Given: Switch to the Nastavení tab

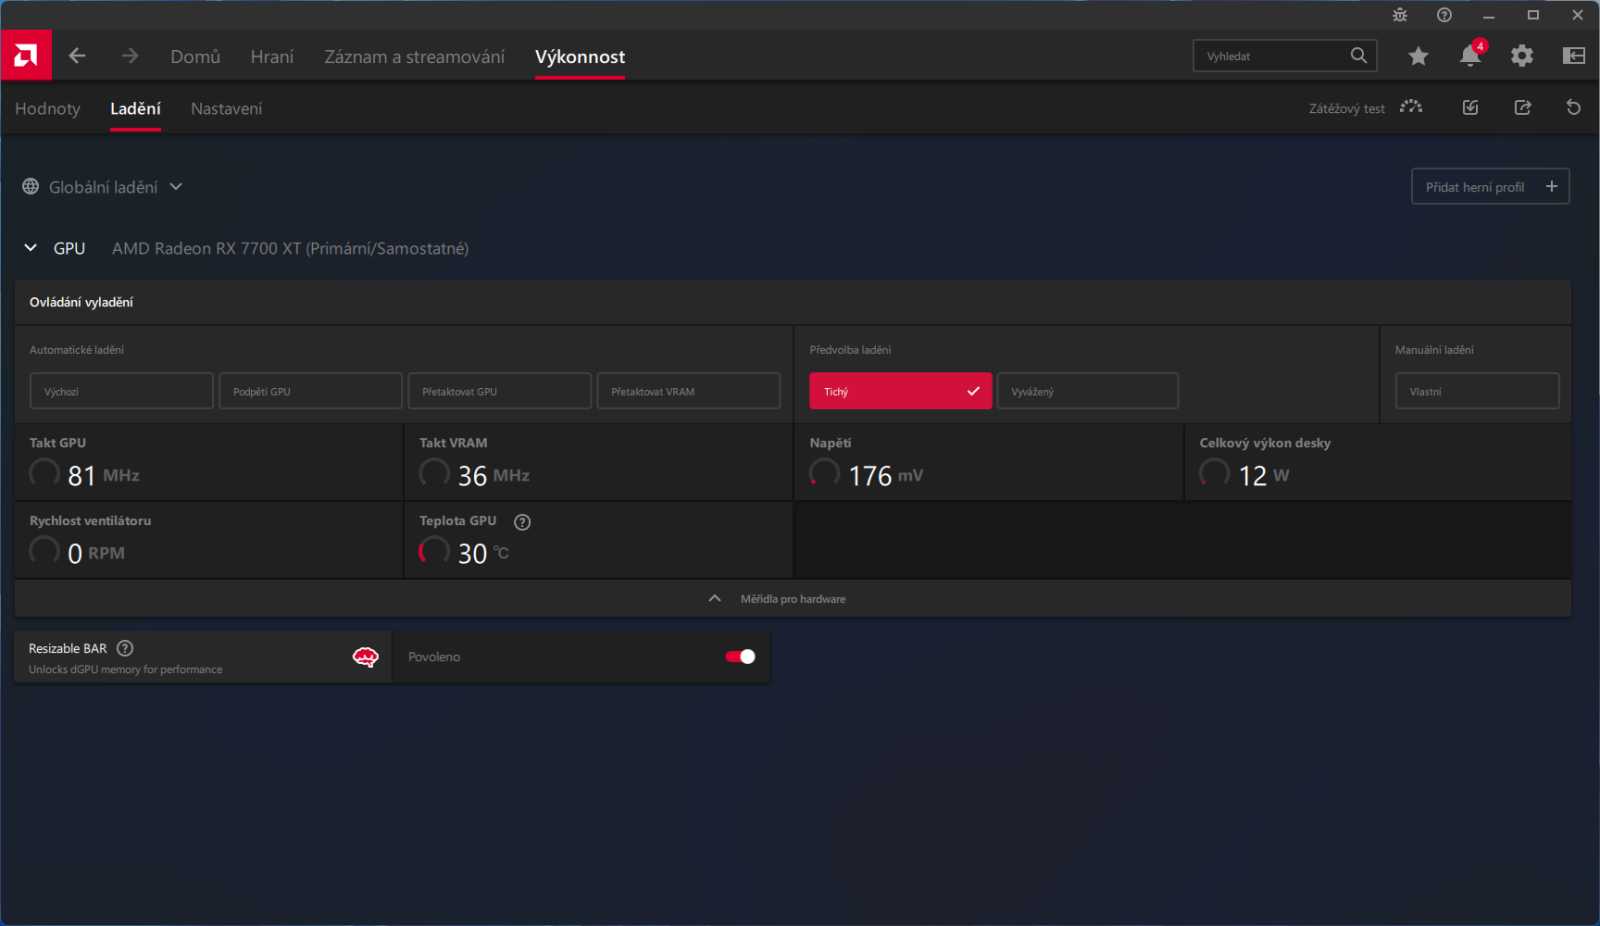Looking at the screenshot, I should click(226, 109).
